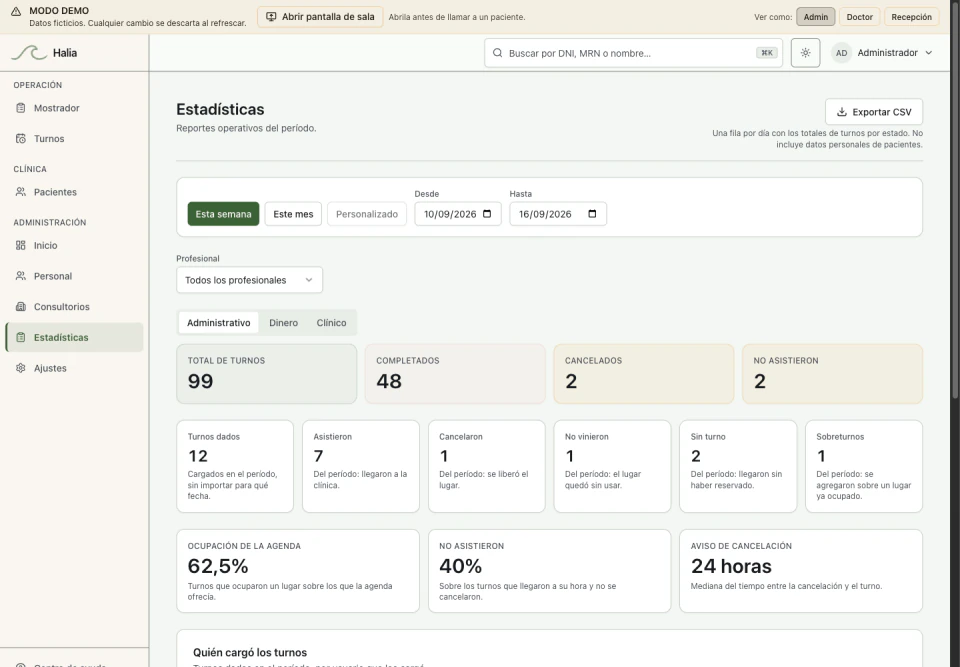This screenshot has height=667, width=960.
Task: Focus the DNI, MRN o nombre search field
Action: tap(633, 53)
